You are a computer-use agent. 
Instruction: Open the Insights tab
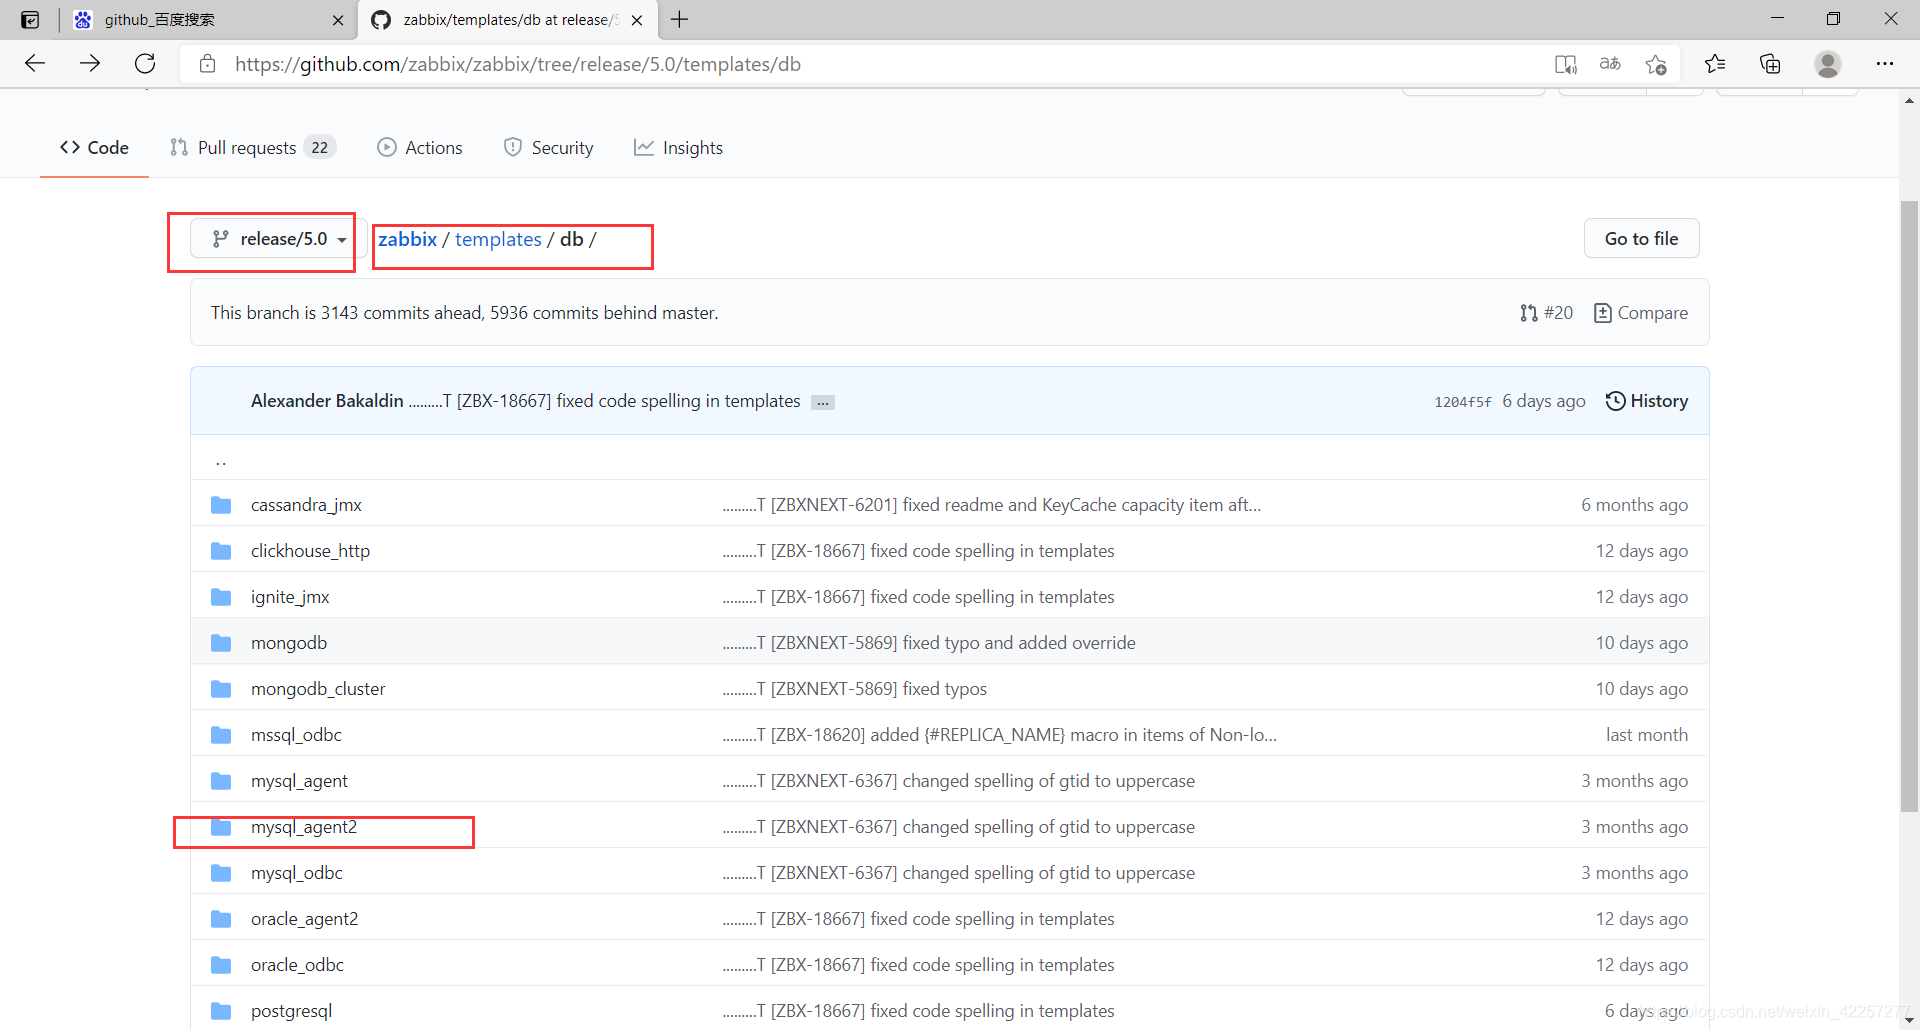pos(678,148)
